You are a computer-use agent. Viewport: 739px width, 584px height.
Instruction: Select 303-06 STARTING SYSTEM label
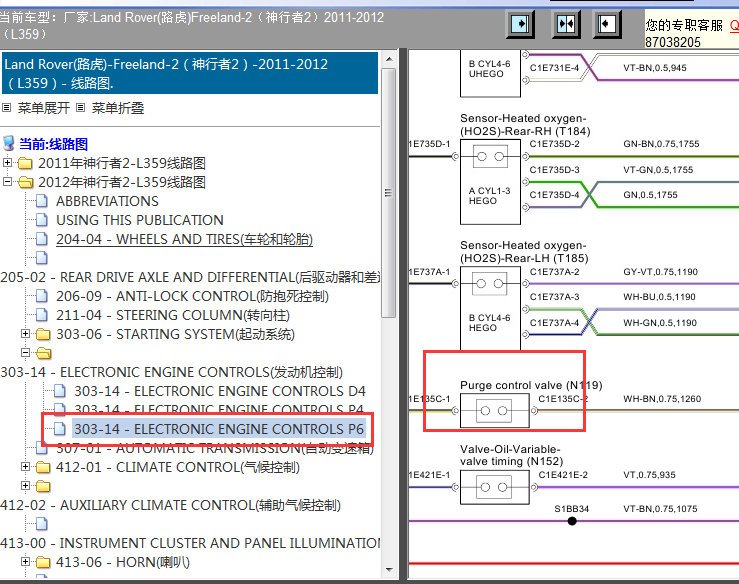175,334
